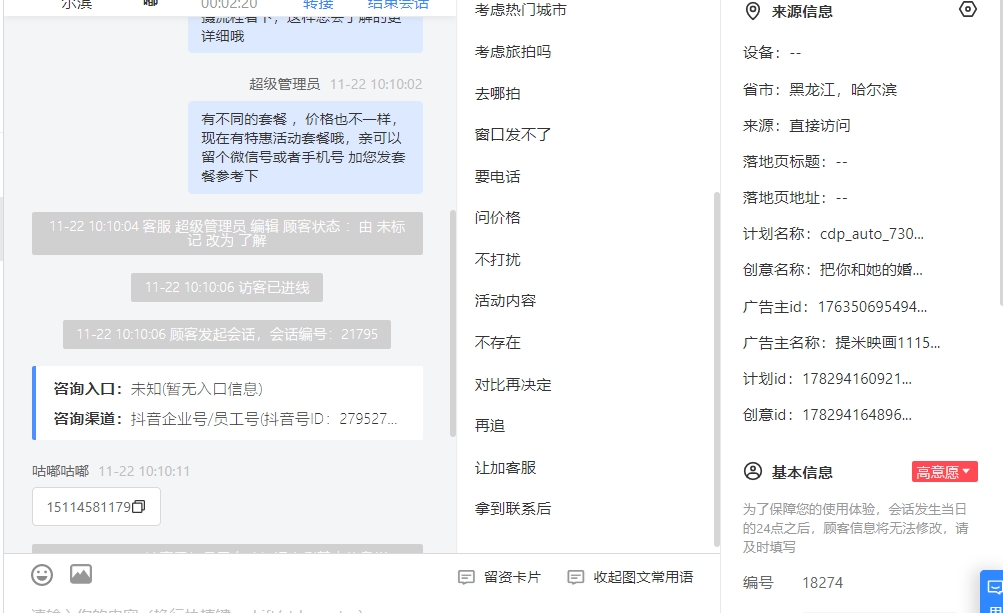Click the 落地页标题 entry
Viewport: 1003px width, 613px height.
(794, 162)
